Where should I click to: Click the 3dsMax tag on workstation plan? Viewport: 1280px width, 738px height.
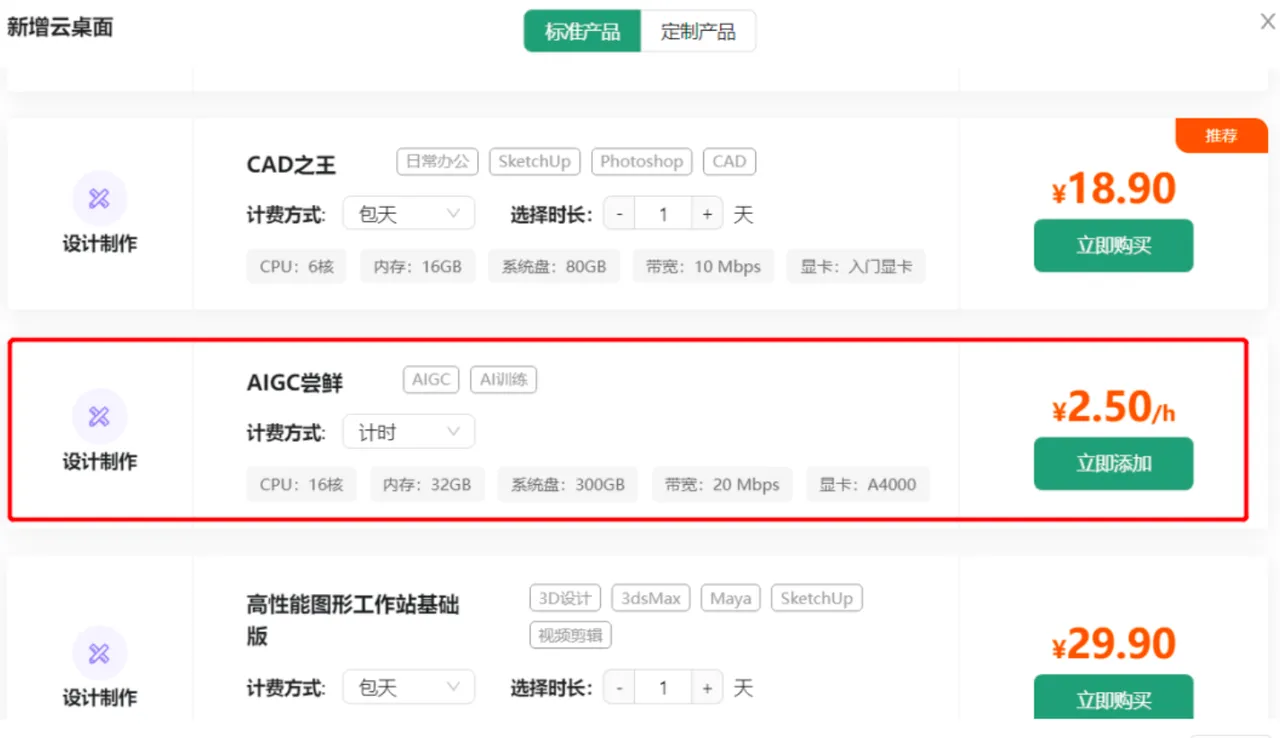point(651,598)
